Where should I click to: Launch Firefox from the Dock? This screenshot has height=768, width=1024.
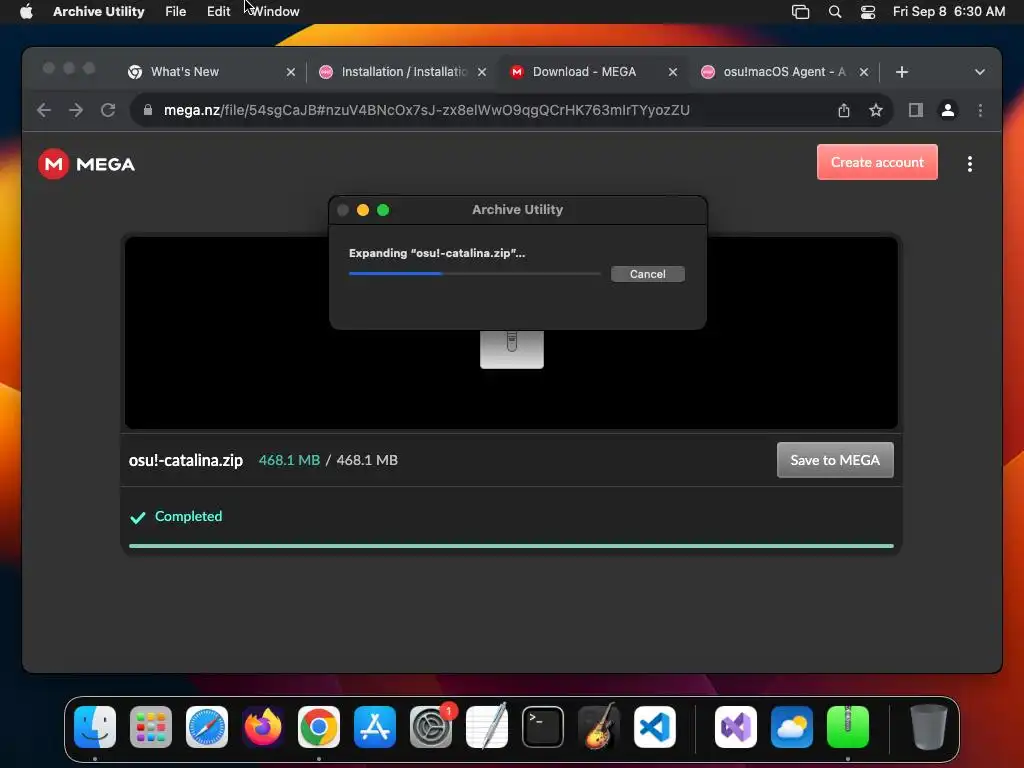click(263, 727)
